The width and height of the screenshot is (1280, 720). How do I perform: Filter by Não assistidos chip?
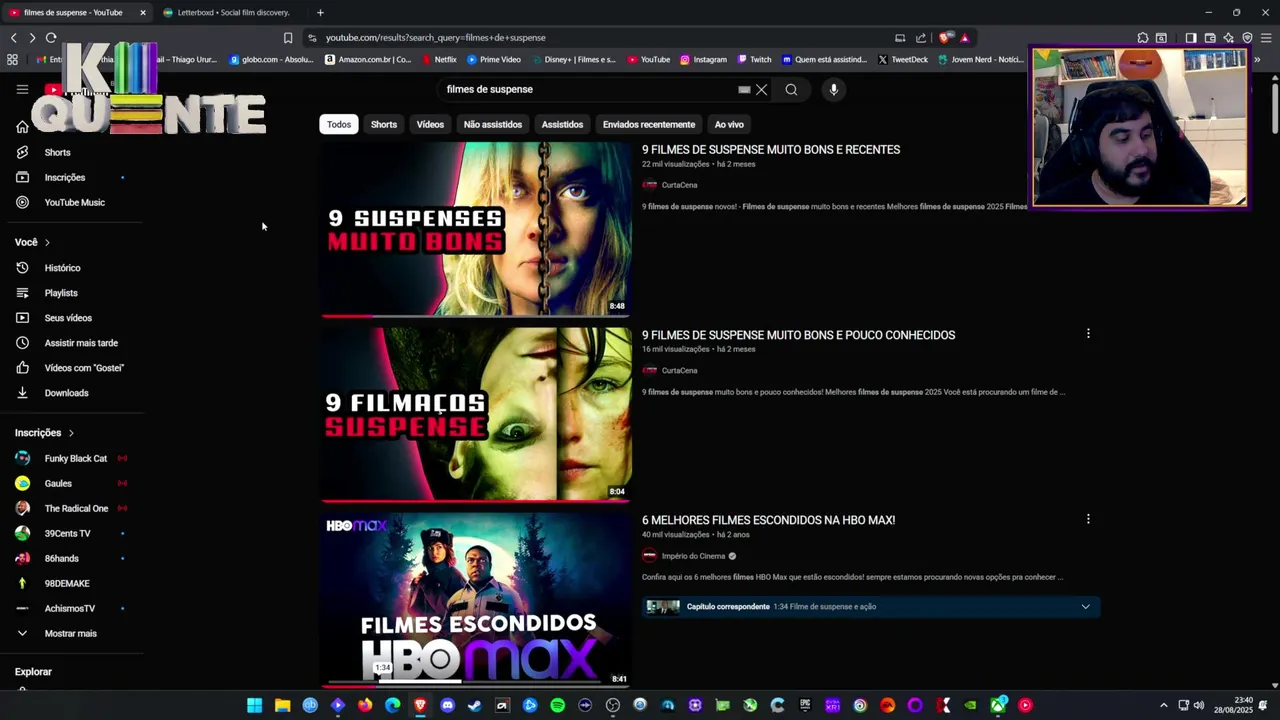point(493,124)
